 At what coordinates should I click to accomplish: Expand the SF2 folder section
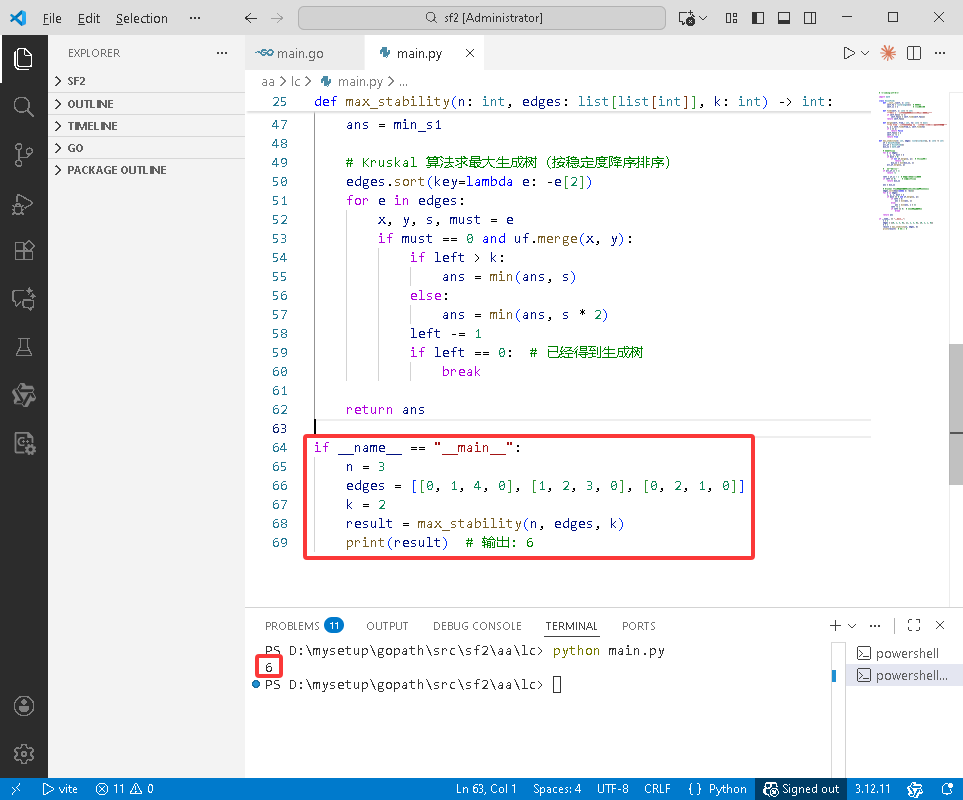146,81
